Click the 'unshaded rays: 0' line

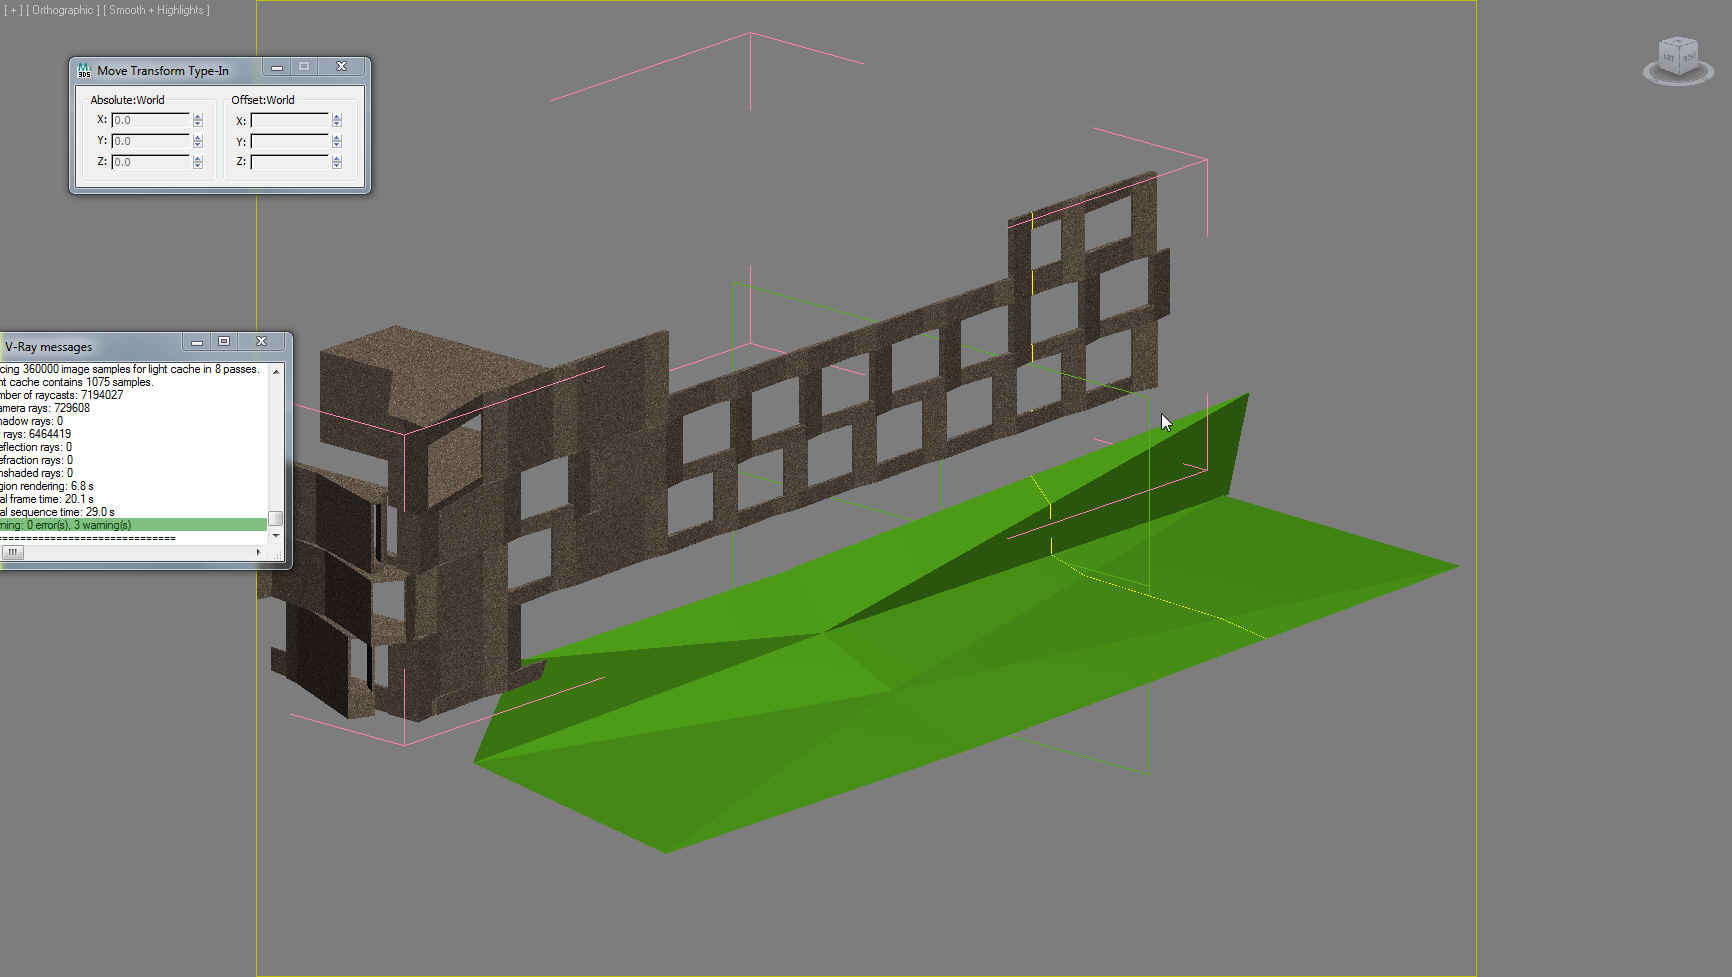point(36,473)
